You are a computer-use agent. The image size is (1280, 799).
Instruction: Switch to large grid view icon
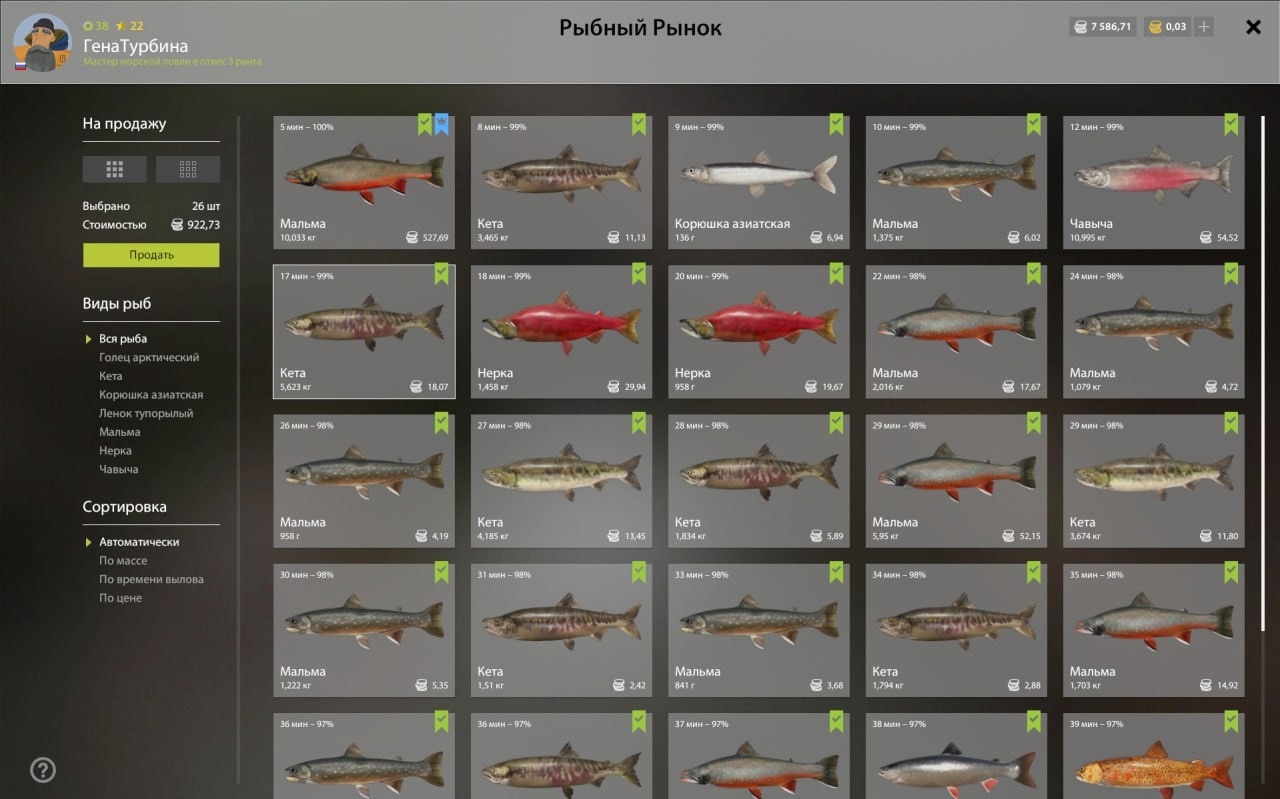pos(114,169)
